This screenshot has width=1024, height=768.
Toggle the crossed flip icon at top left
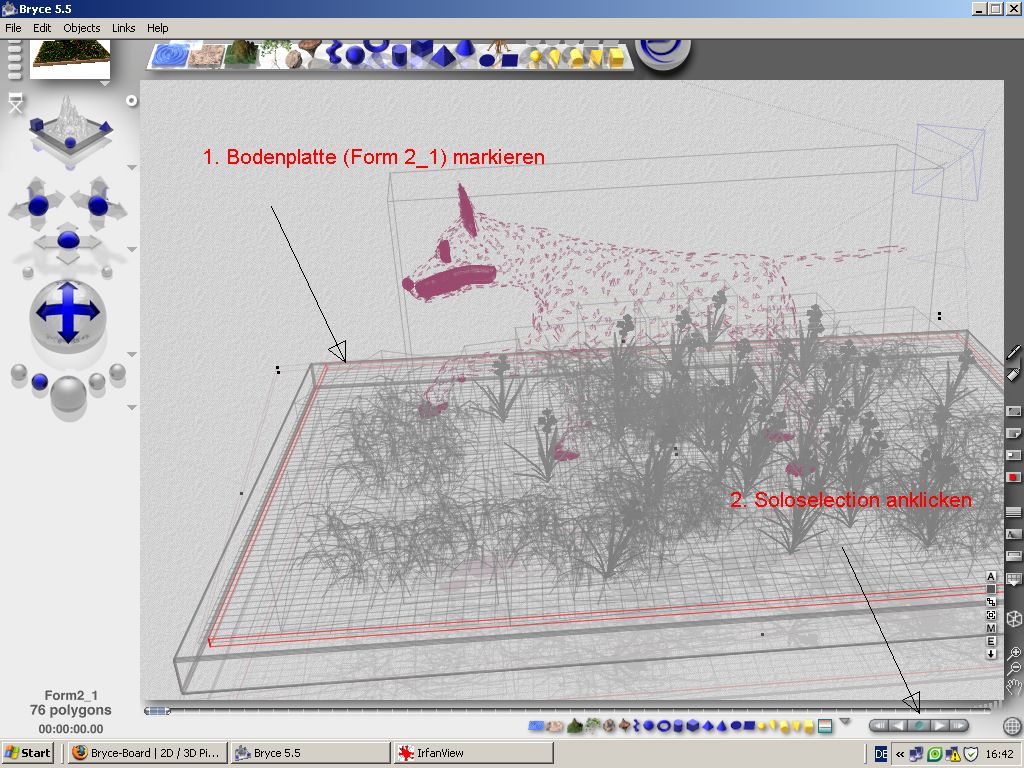(15, 103)
